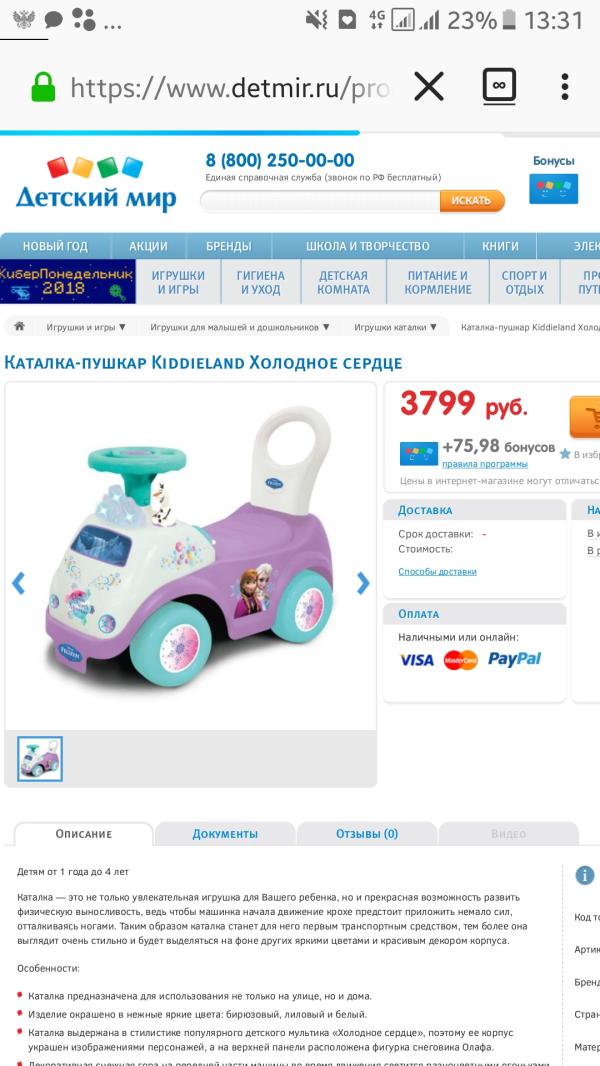The width and height of the screenshot is (600, 1066).
Task: Open the Детский мир logo homepage
Action: (x=96, y=184)
